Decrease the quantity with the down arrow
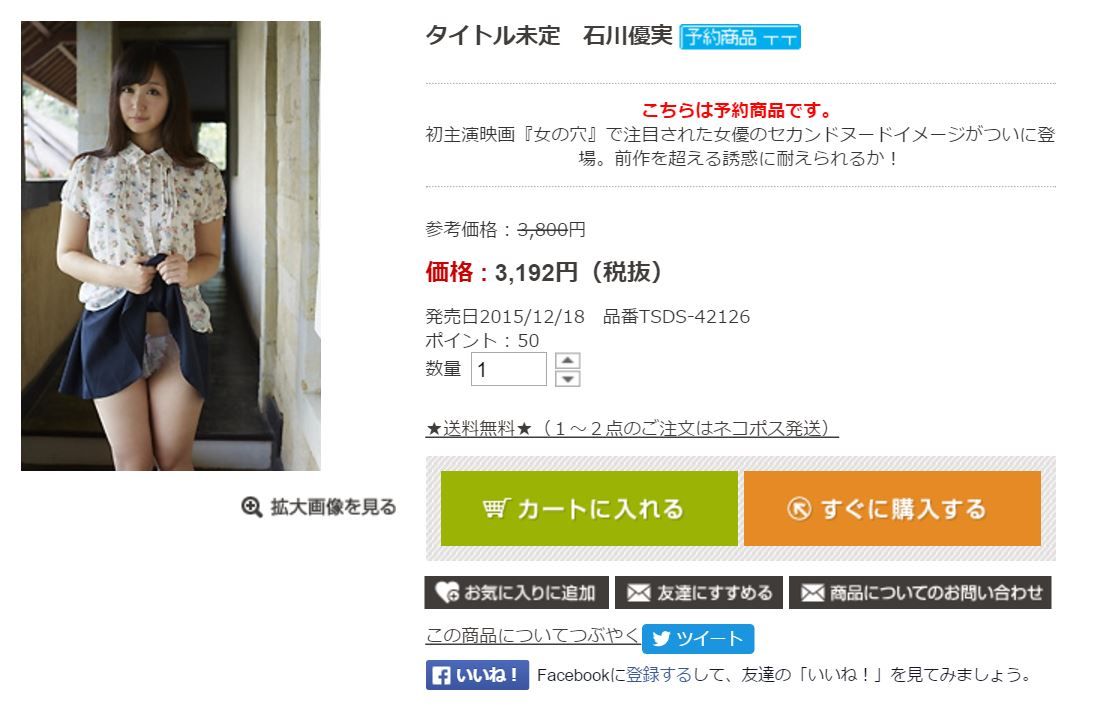The width and height of the screenshot is (1113, 727). [x=567, y=378]
